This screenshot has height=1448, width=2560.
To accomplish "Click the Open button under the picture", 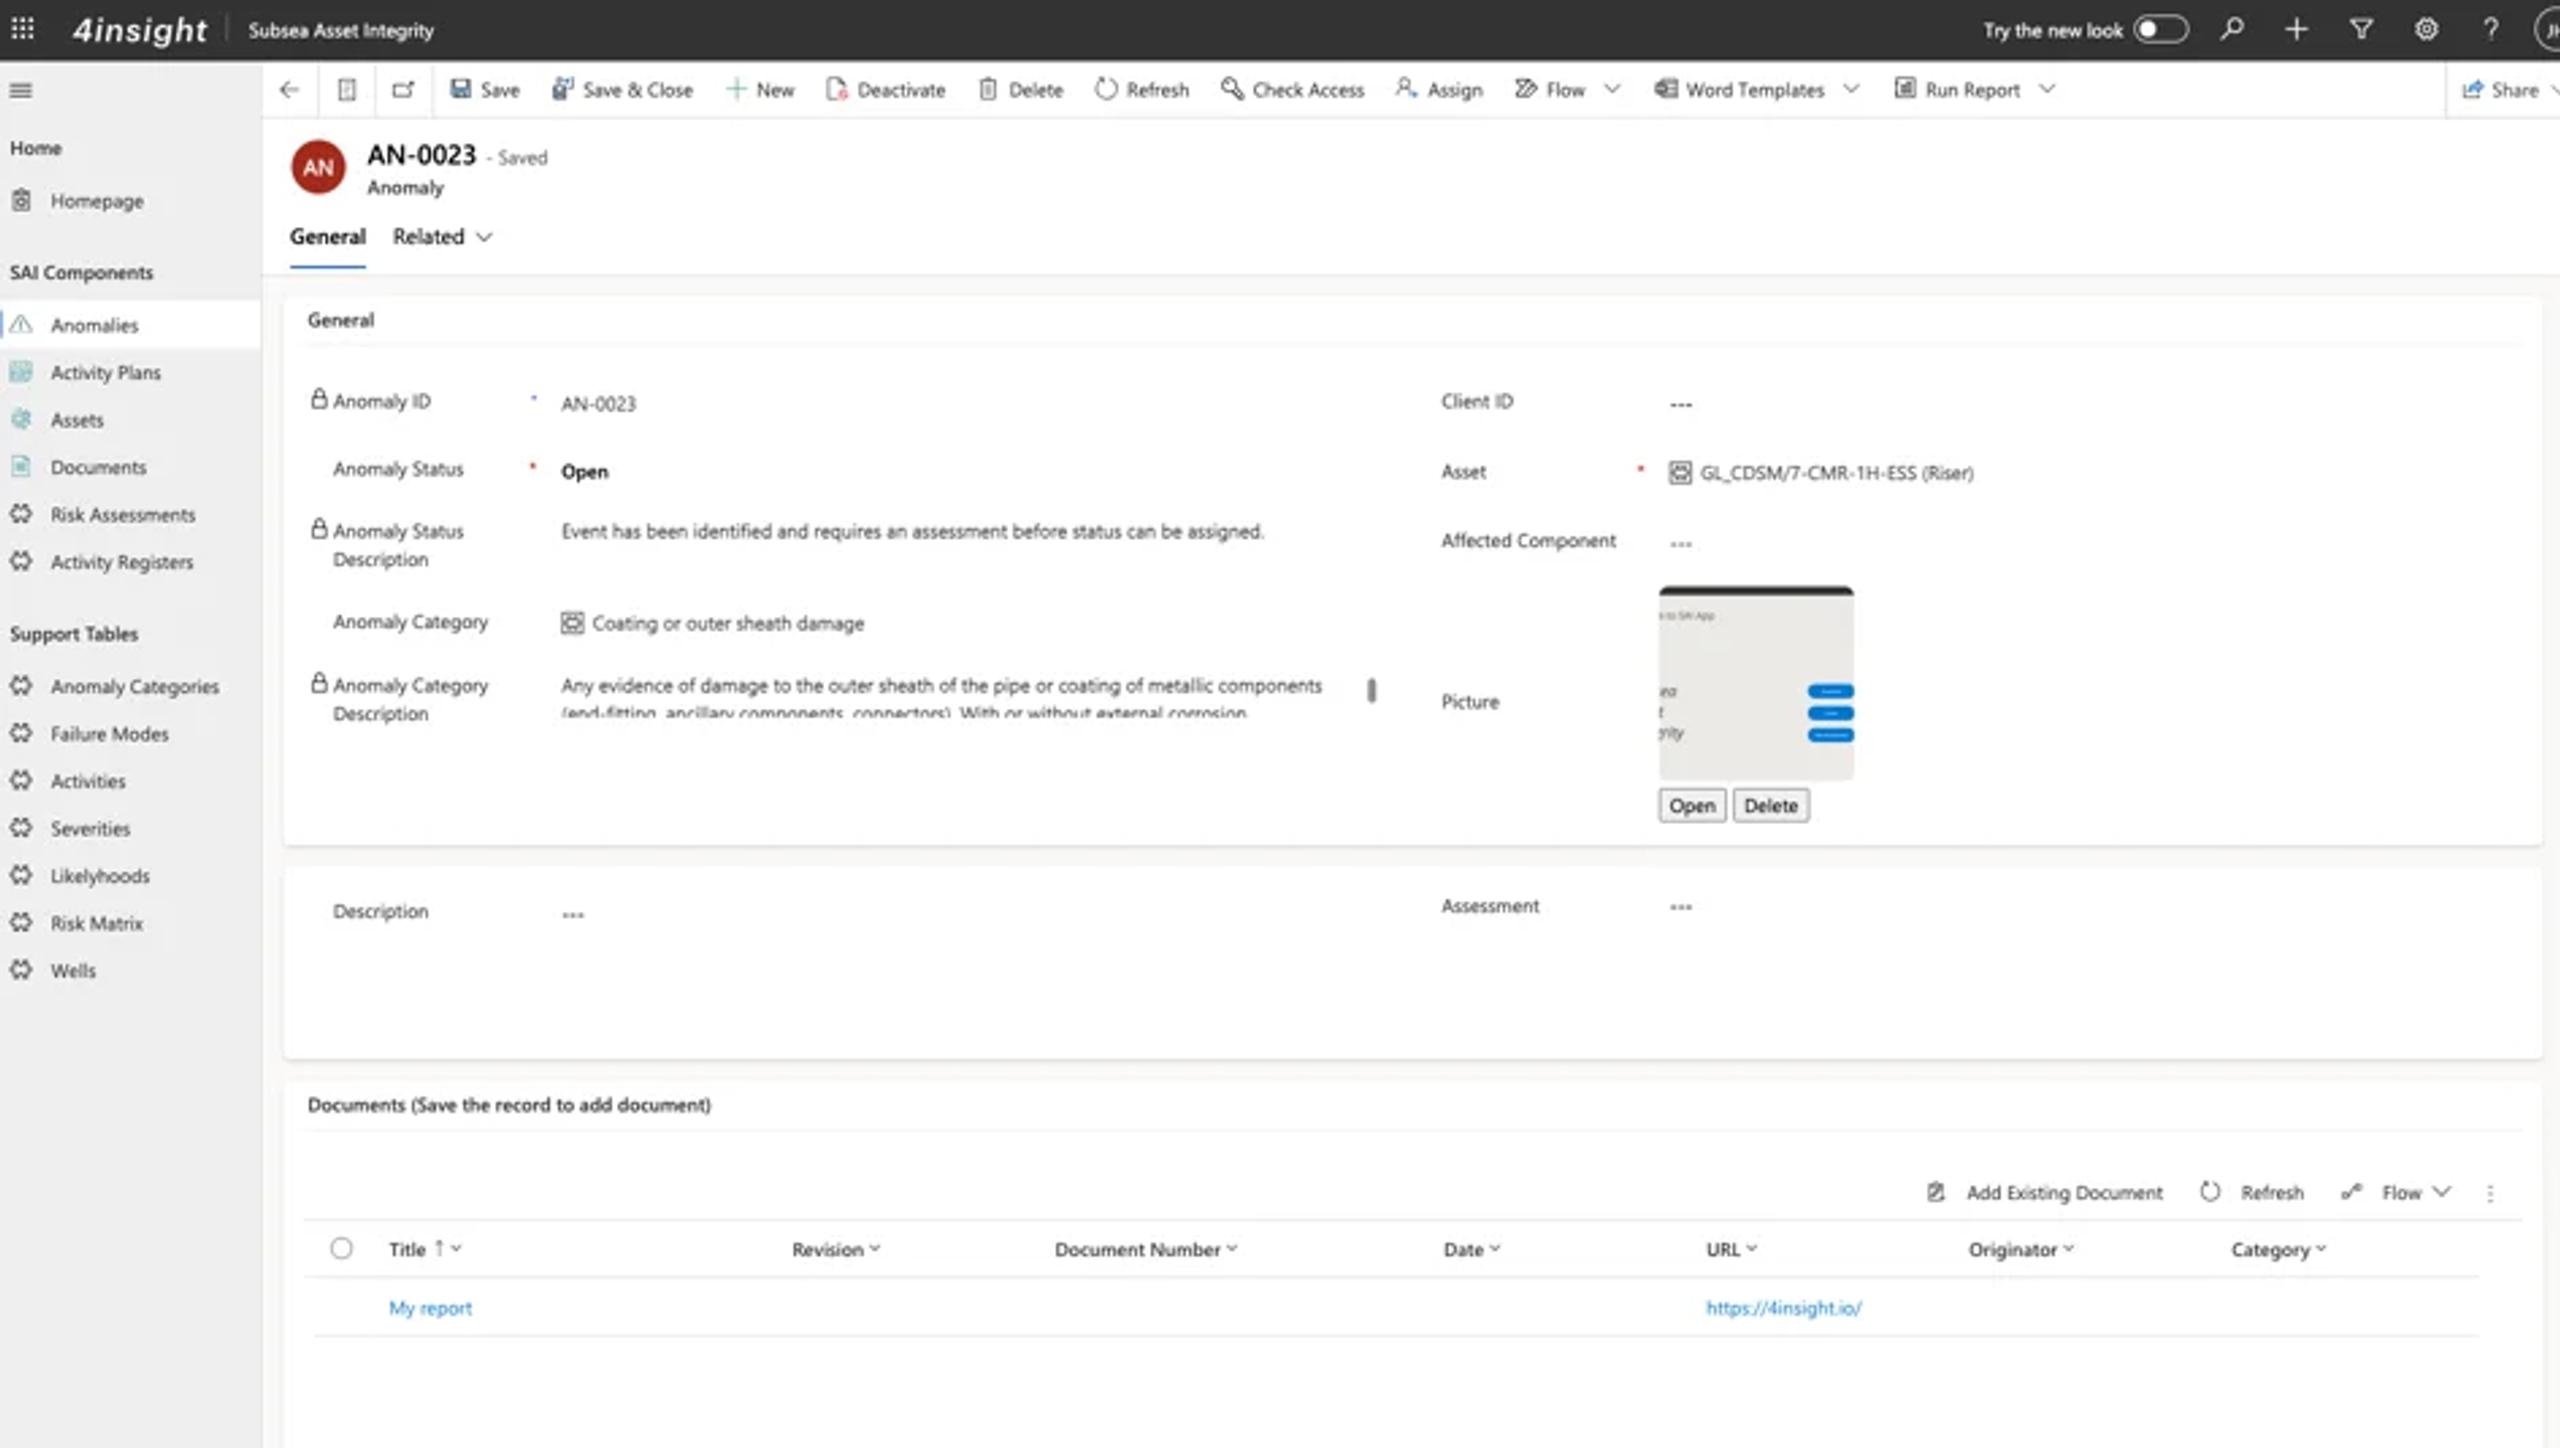I will [1692, 806].
